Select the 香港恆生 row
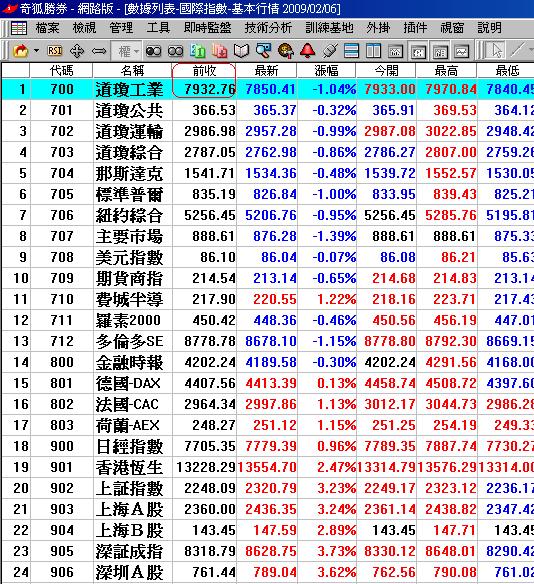The image size is (534, 584). [x=267, y=467]
